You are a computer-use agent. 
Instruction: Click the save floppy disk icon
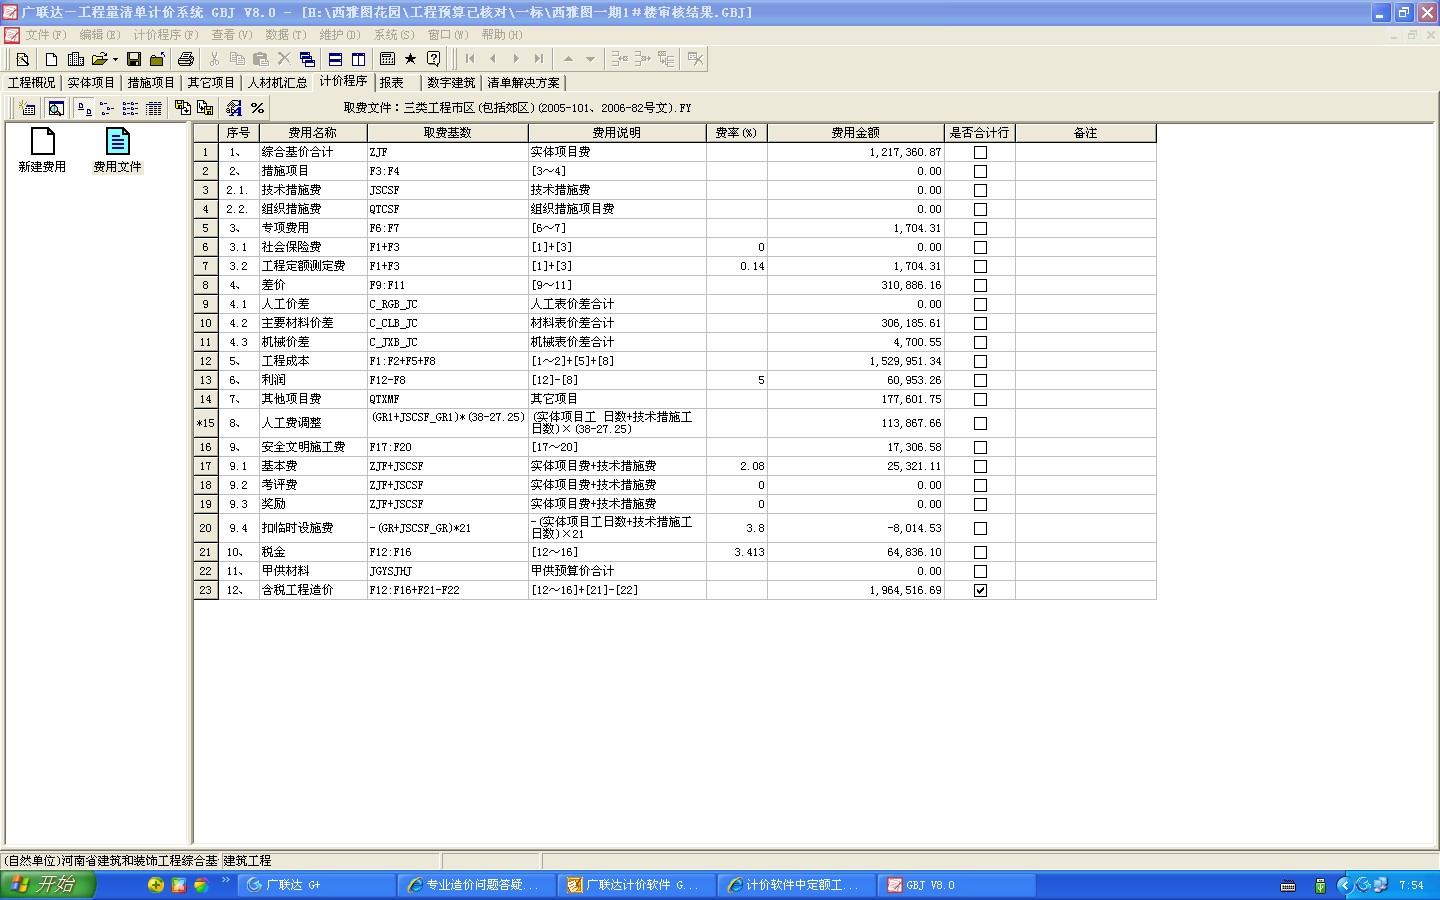point(133,59)
